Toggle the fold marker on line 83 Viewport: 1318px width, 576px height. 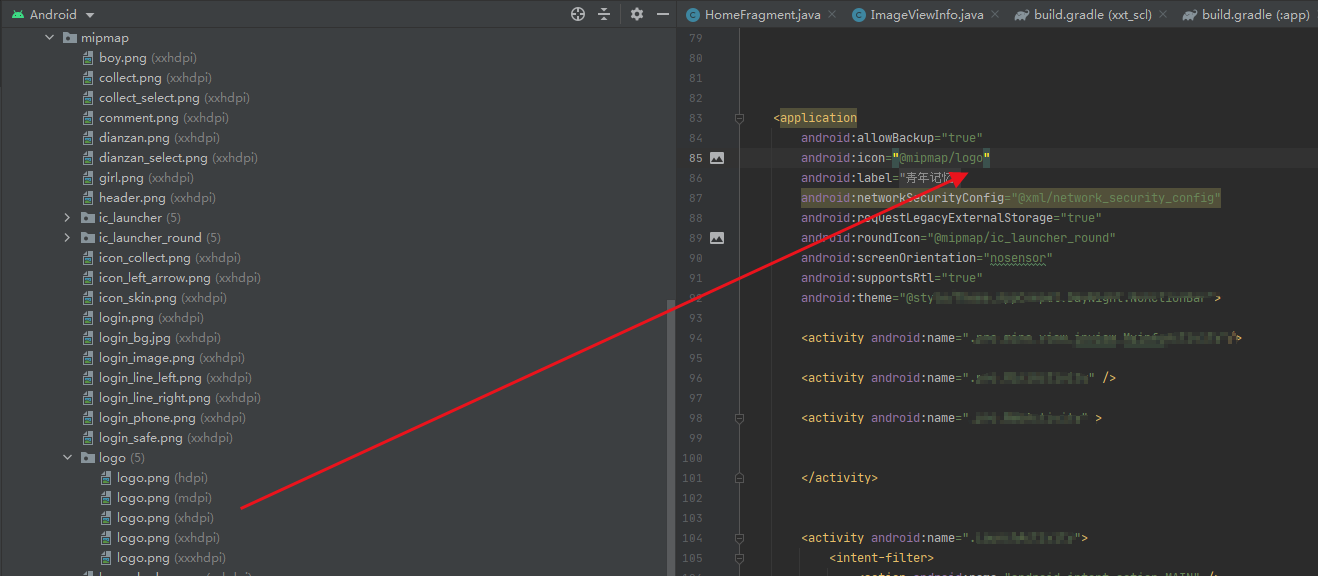(739, 118)
